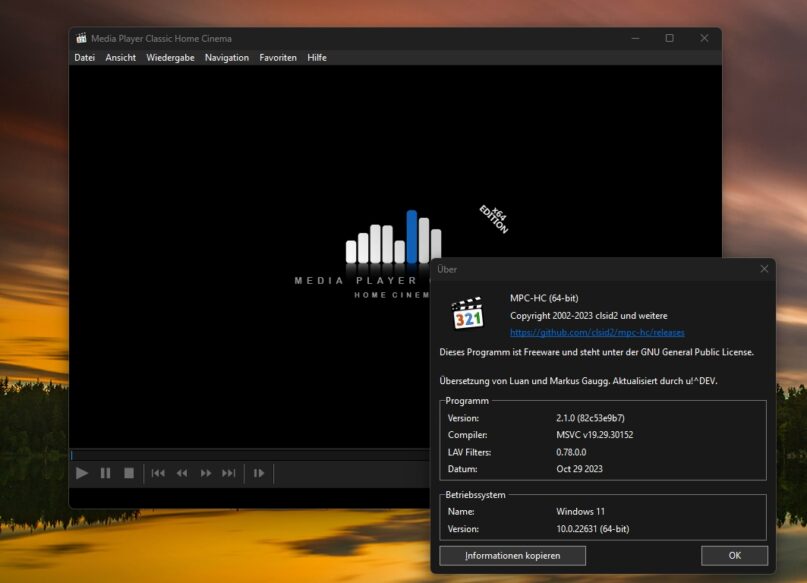The height and width of the screenshot is (583, 807).
Task: Click the Informationen kopieren button
Action: click(x=513, y=555)
